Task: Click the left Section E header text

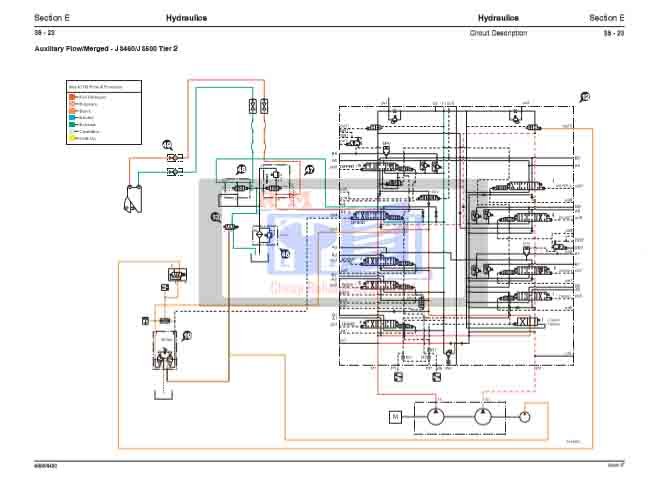Action: click(51, 18)
